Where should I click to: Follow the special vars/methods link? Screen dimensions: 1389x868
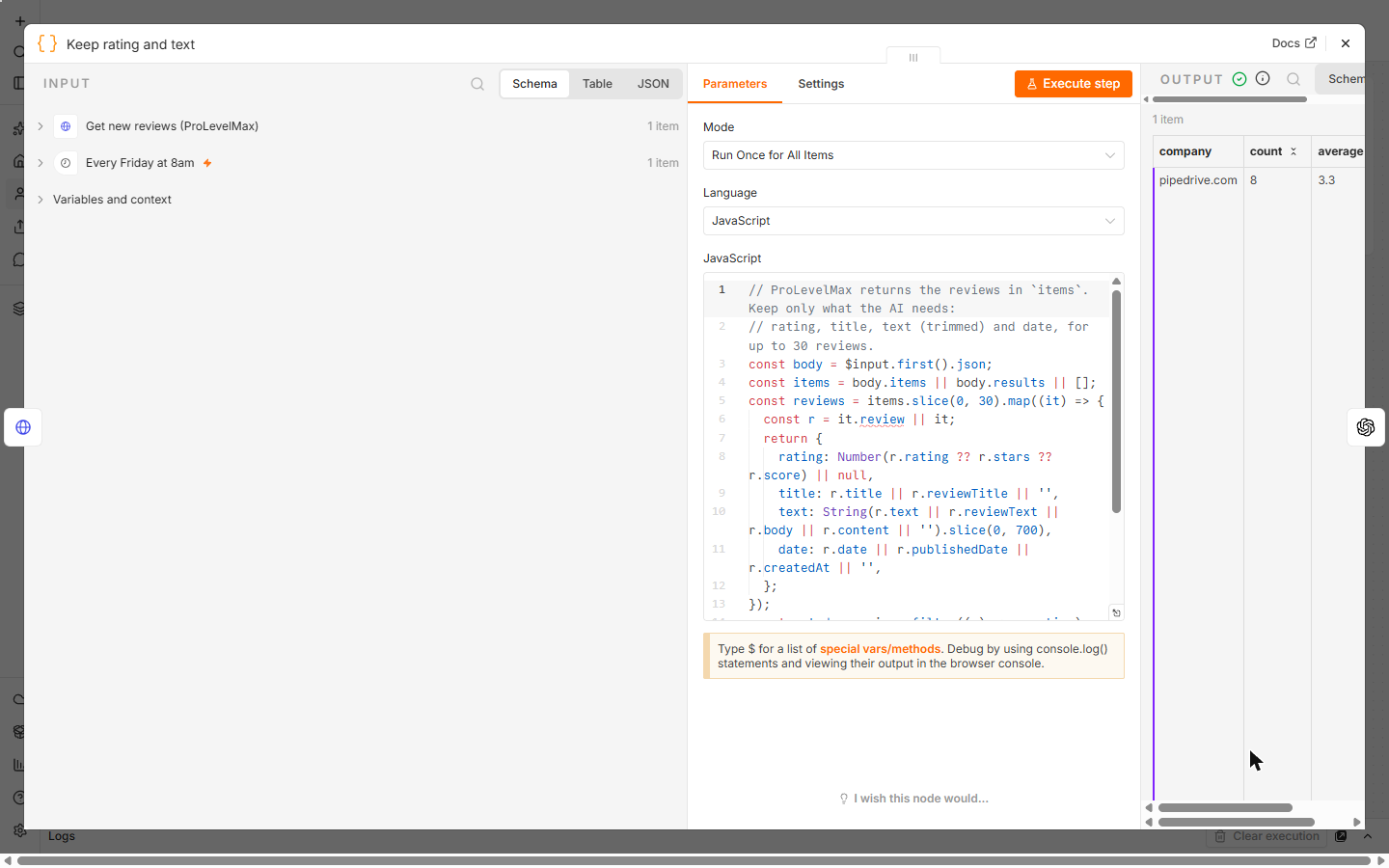(880, 649)
